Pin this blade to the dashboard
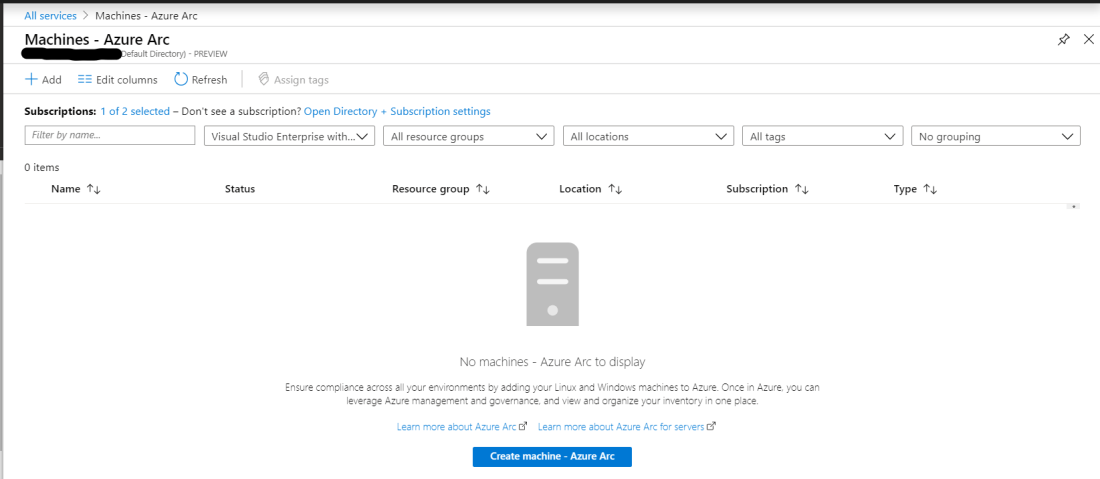 pyautogui.click(x=1064, y=39)
